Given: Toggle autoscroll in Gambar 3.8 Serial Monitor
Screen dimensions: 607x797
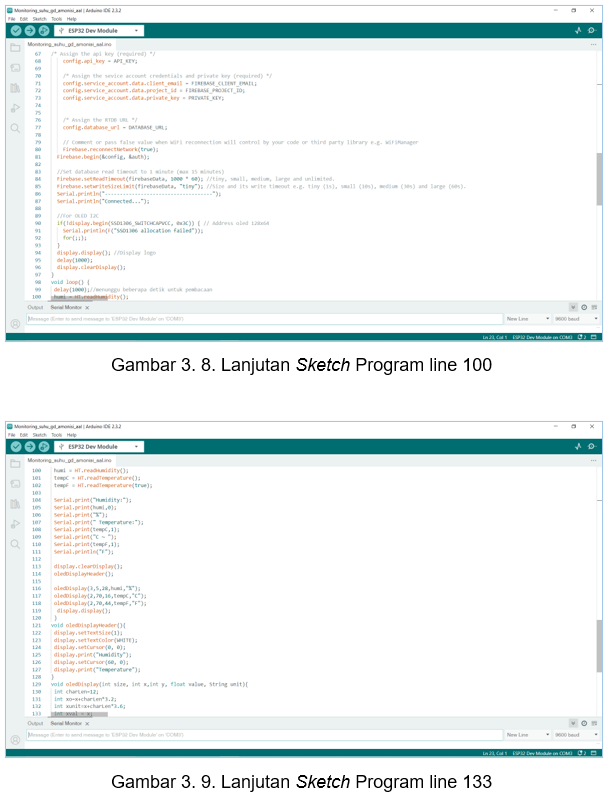Looking at the screenshot, I should (573, 307).
